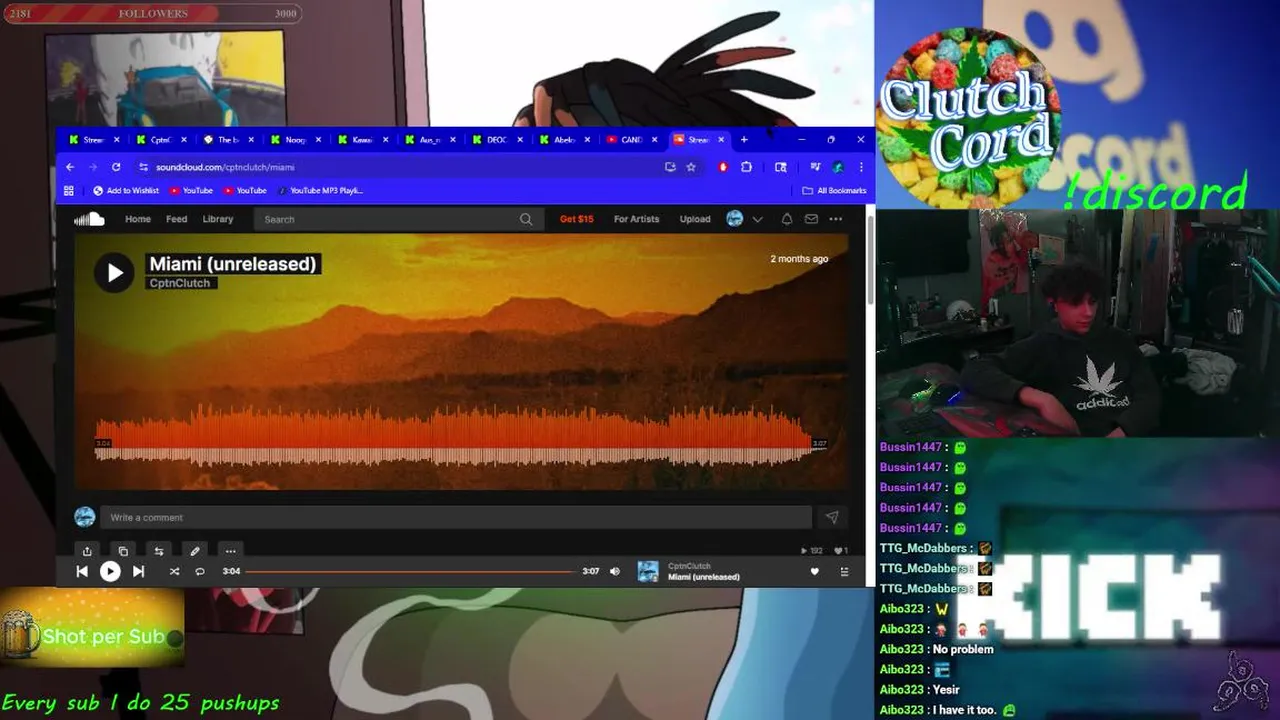Viewport: 1280px width, 720px height.
Task: Open the Add to Wishlist bookmark
Action: pyautogui.click(x=126, y=190)
